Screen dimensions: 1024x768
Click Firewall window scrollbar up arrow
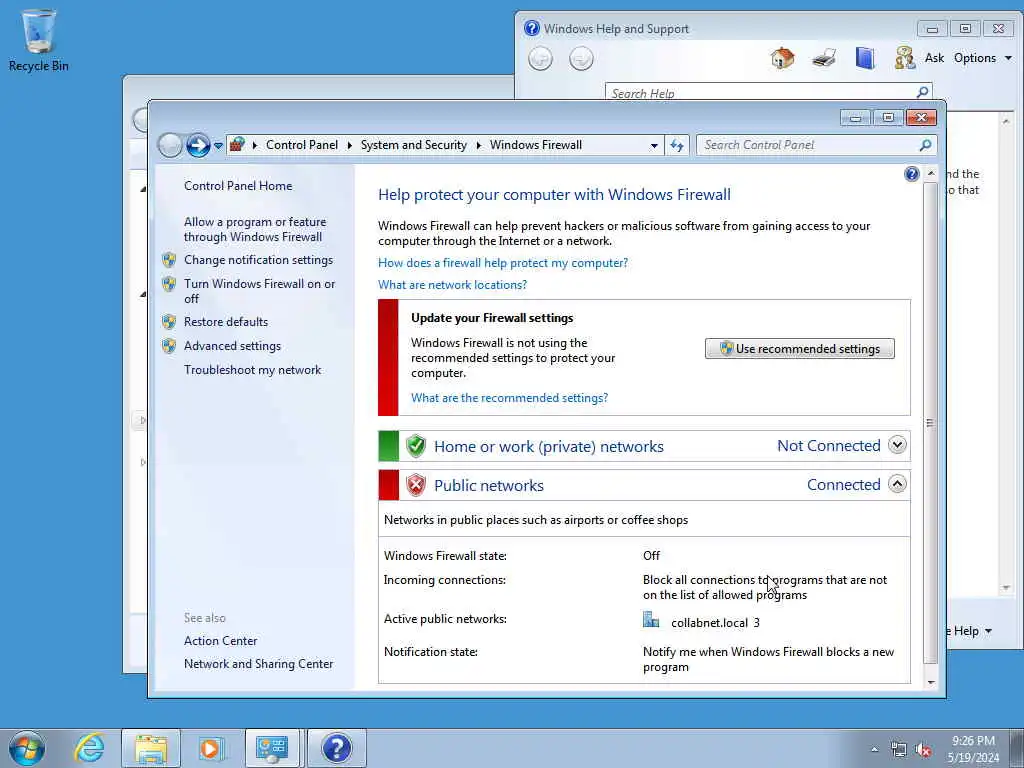point(931,174)
